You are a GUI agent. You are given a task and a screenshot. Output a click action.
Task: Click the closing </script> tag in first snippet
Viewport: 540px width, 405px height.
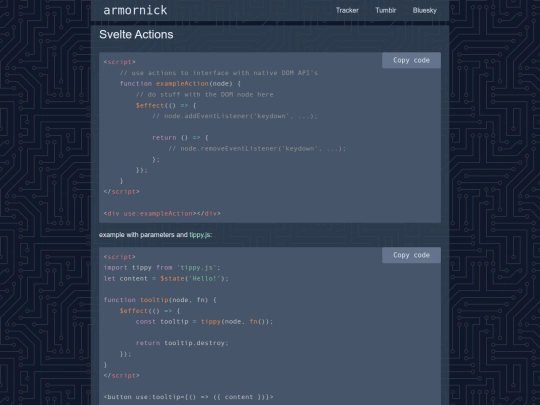click(x=122, y=192)
